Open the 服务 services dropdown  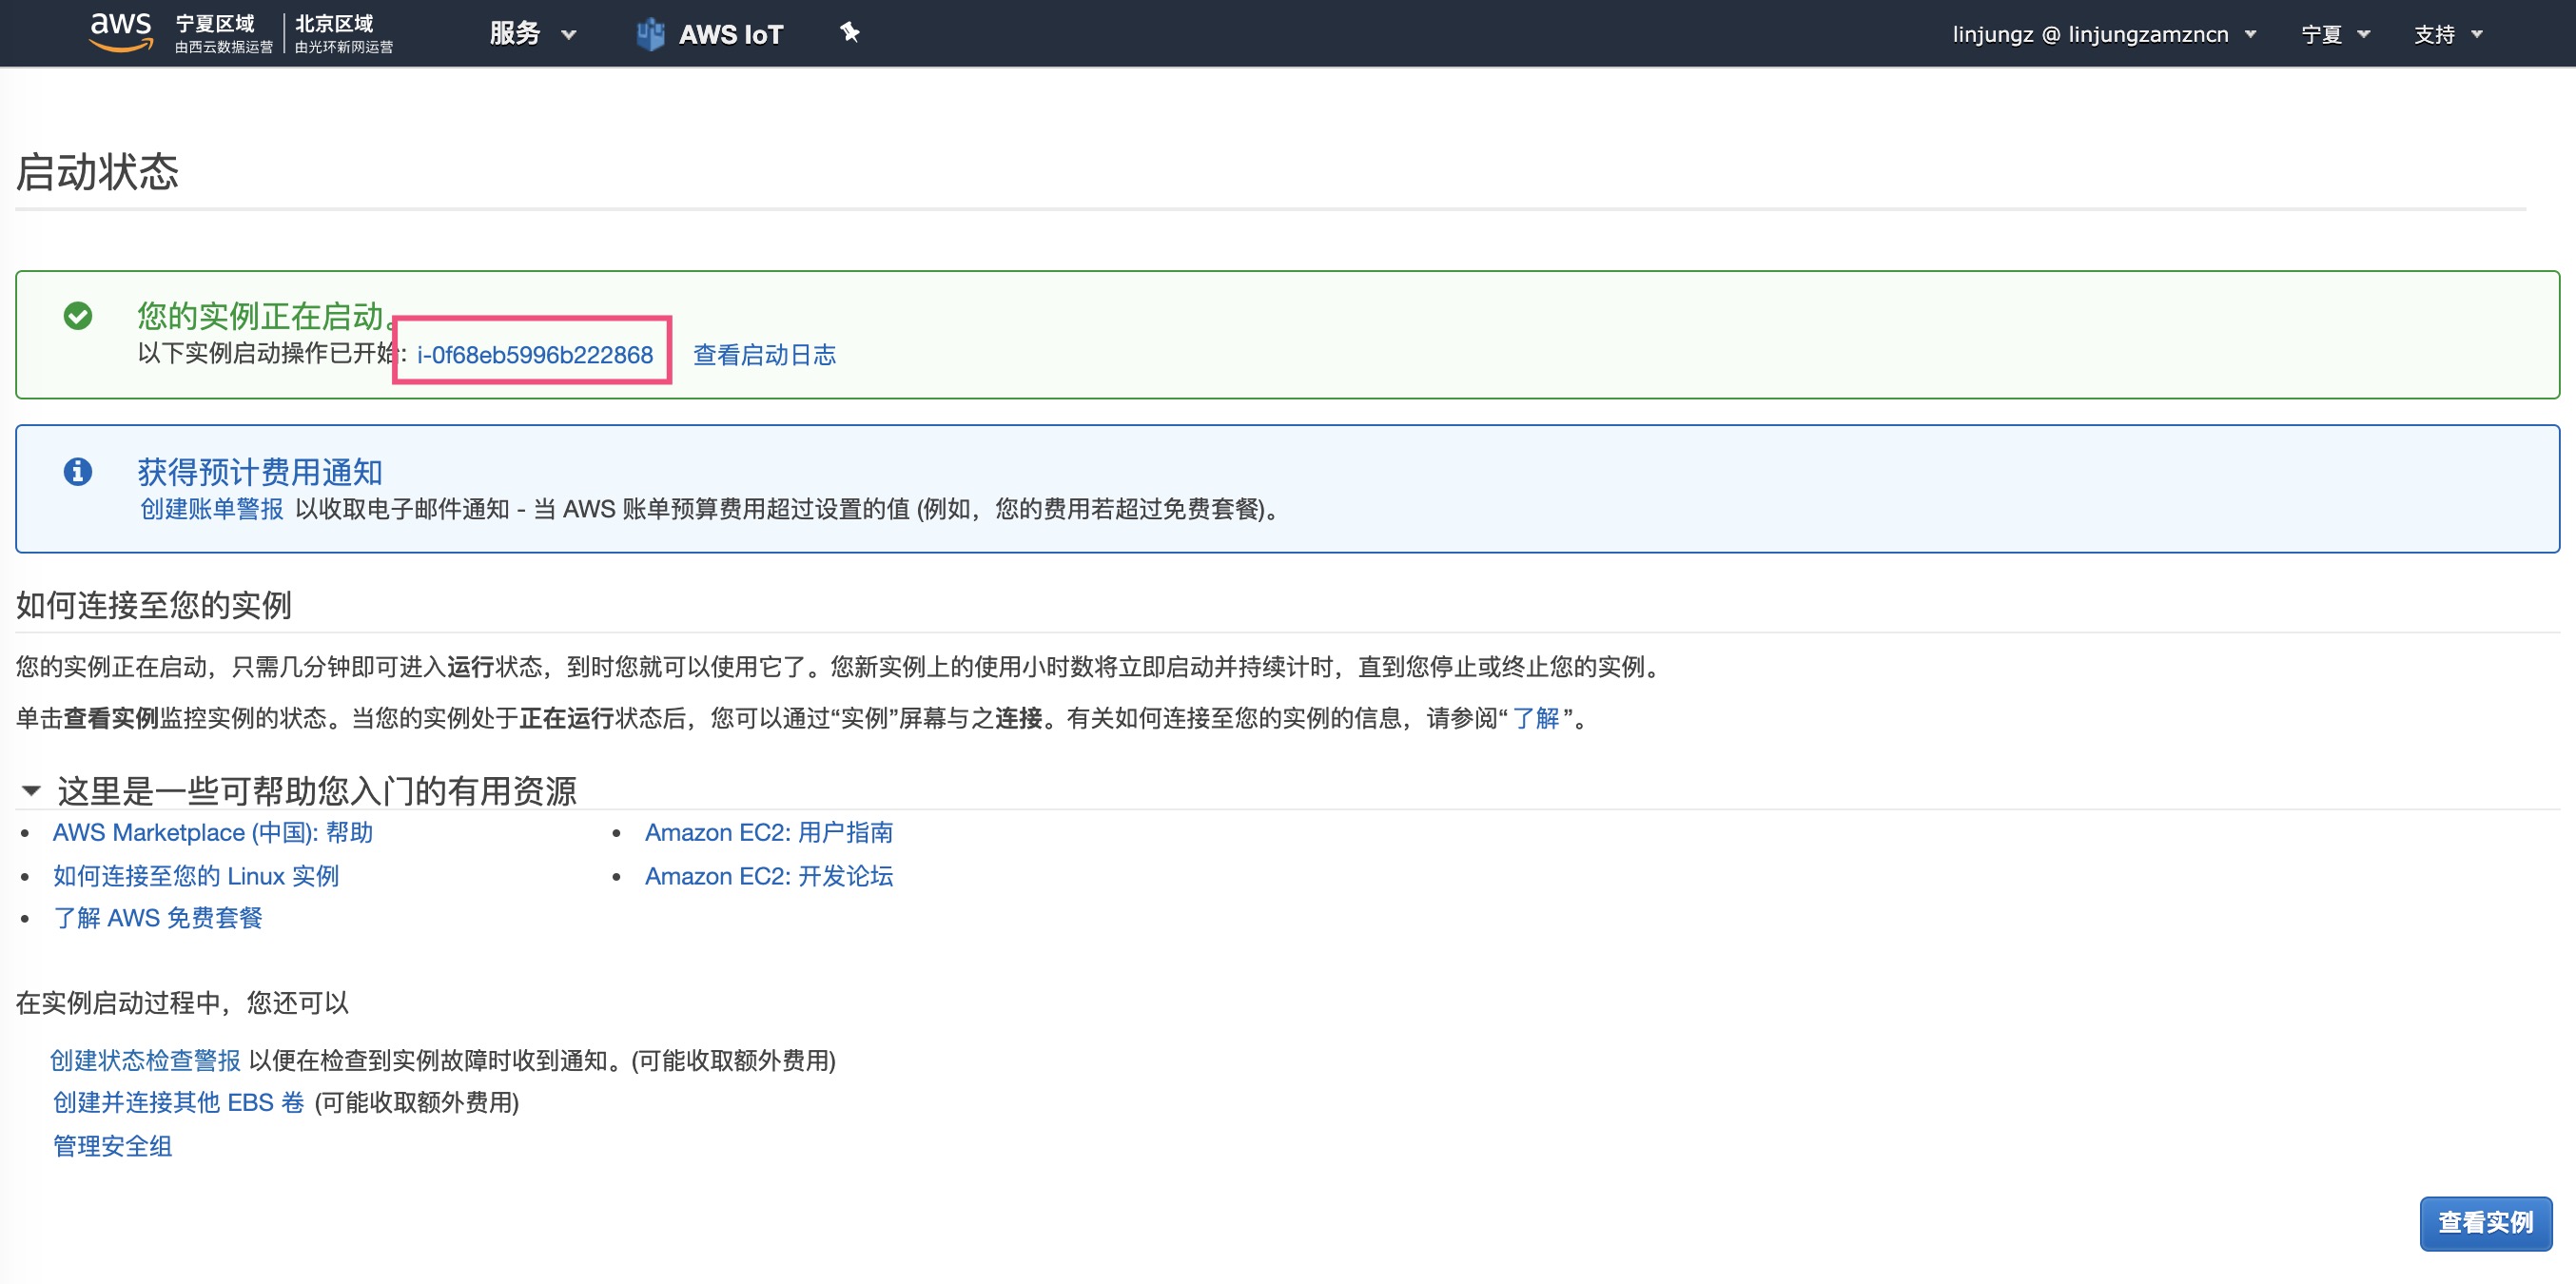532,34
